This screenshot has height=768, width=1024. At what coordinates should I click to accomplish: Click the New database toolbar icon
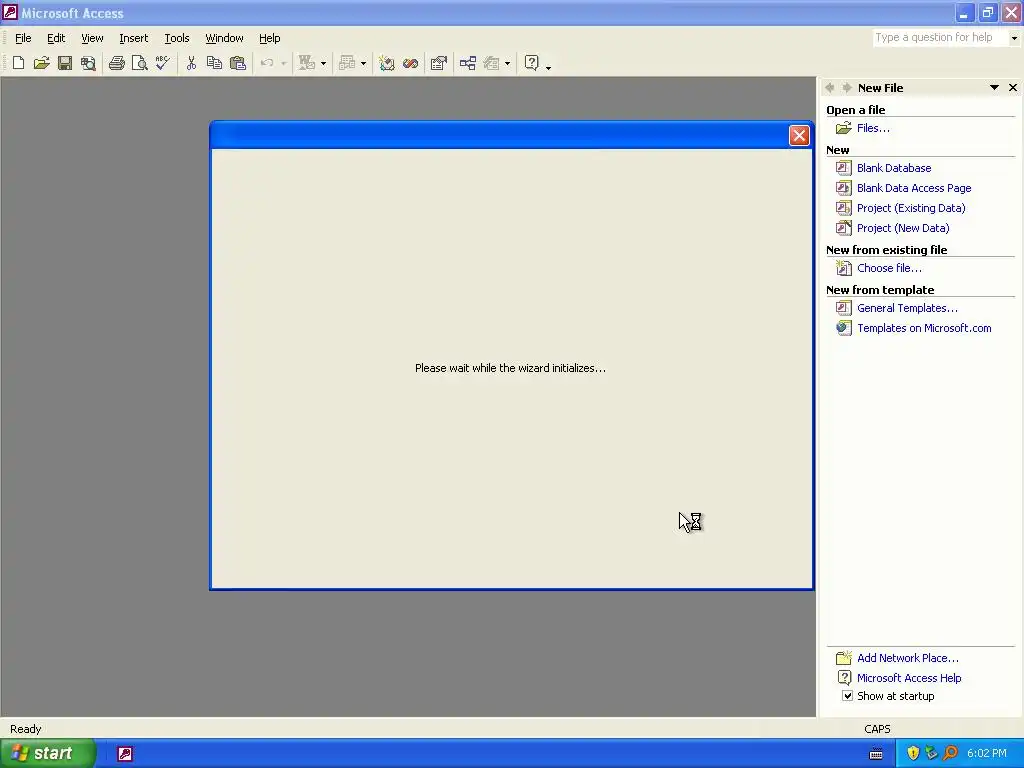coord(18,63)
